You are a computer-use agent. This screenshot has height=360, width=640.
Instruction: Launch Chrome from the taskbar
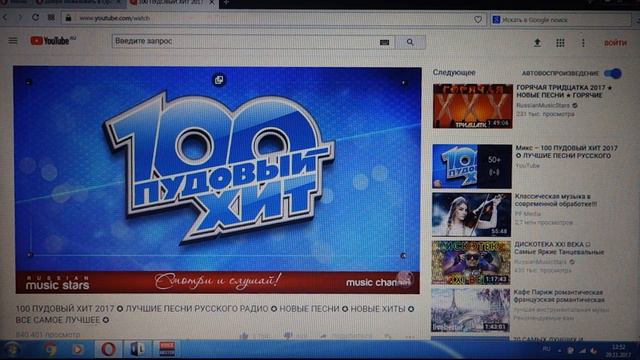[51, 350]
